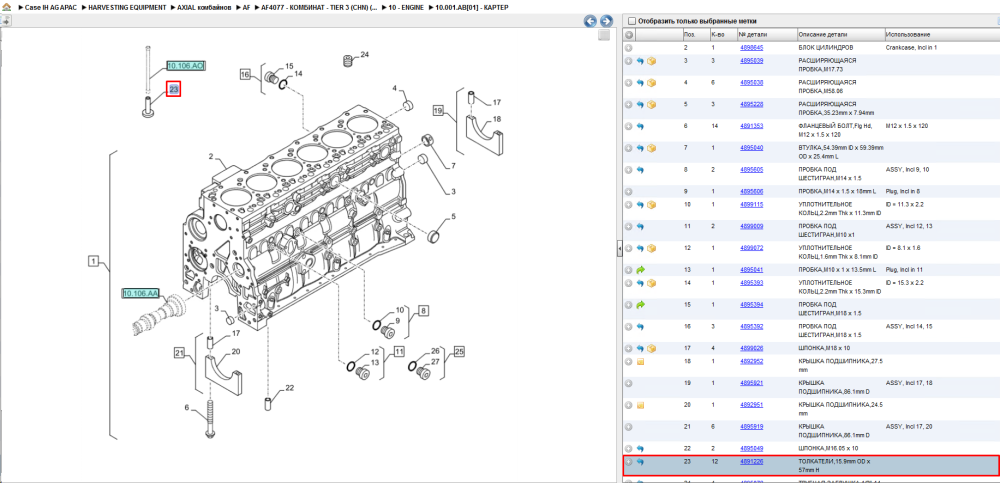Enable 'Отобразить только выбранные метки' checkbox
The height and width of the screenshot is (483, 1000).
[x=632, y=21]
